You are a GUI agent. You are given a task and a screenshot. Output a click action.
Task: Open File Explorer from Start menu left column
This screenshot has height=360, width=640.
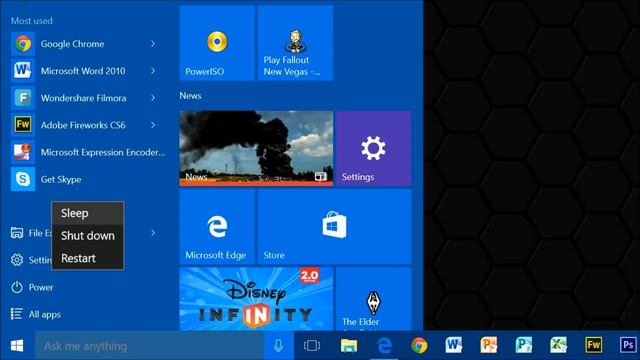pyautogui.click(x=31, y=233)
